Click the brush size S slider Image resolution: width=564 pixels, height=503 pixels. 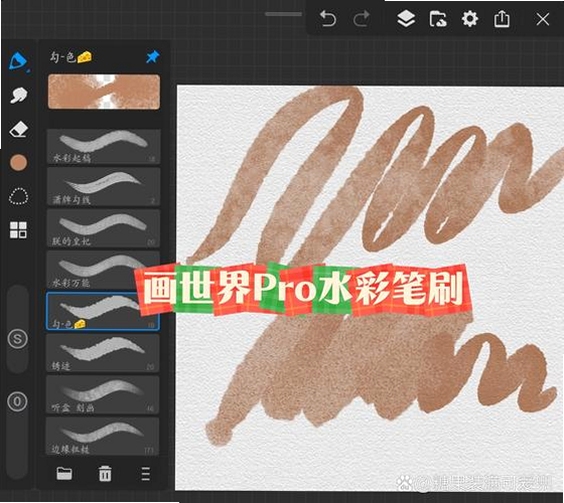coord(17,329)
